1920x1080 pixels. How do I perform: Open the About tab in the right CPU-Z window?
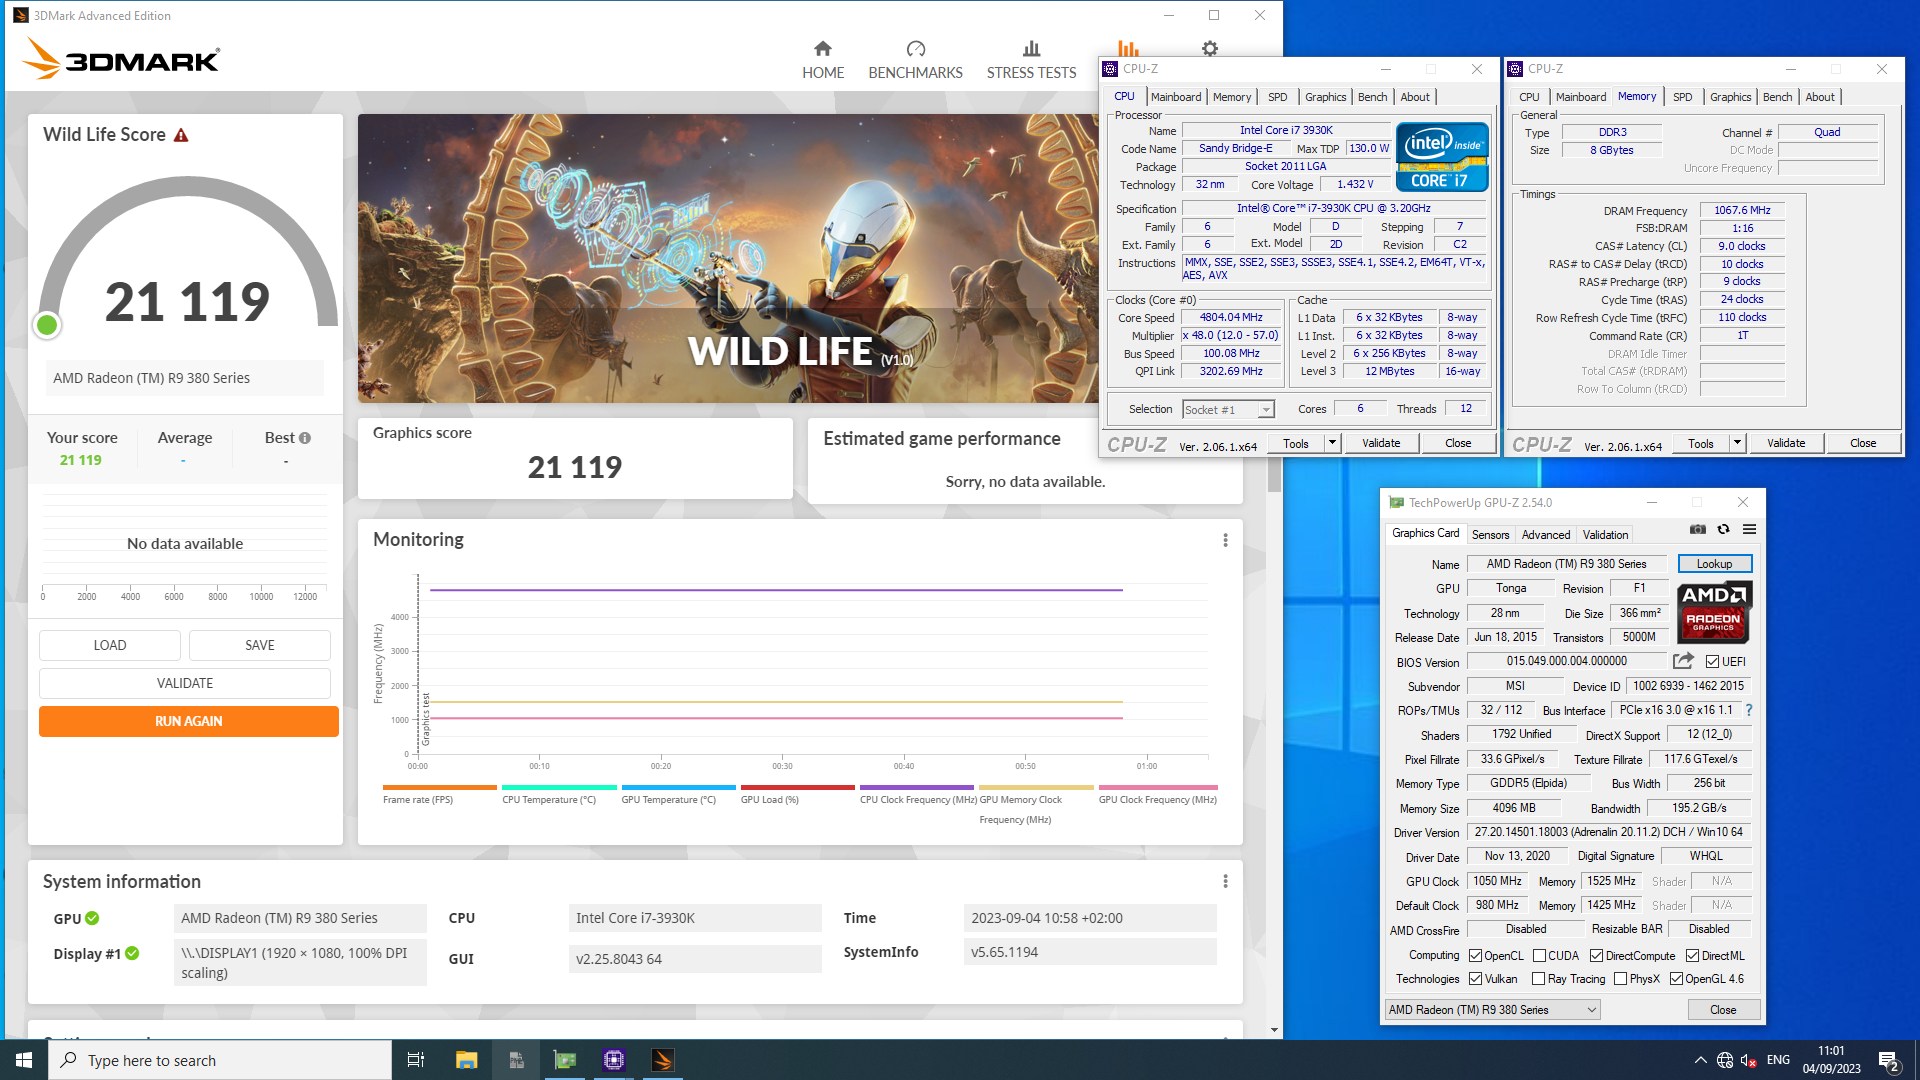point(1820,97)
